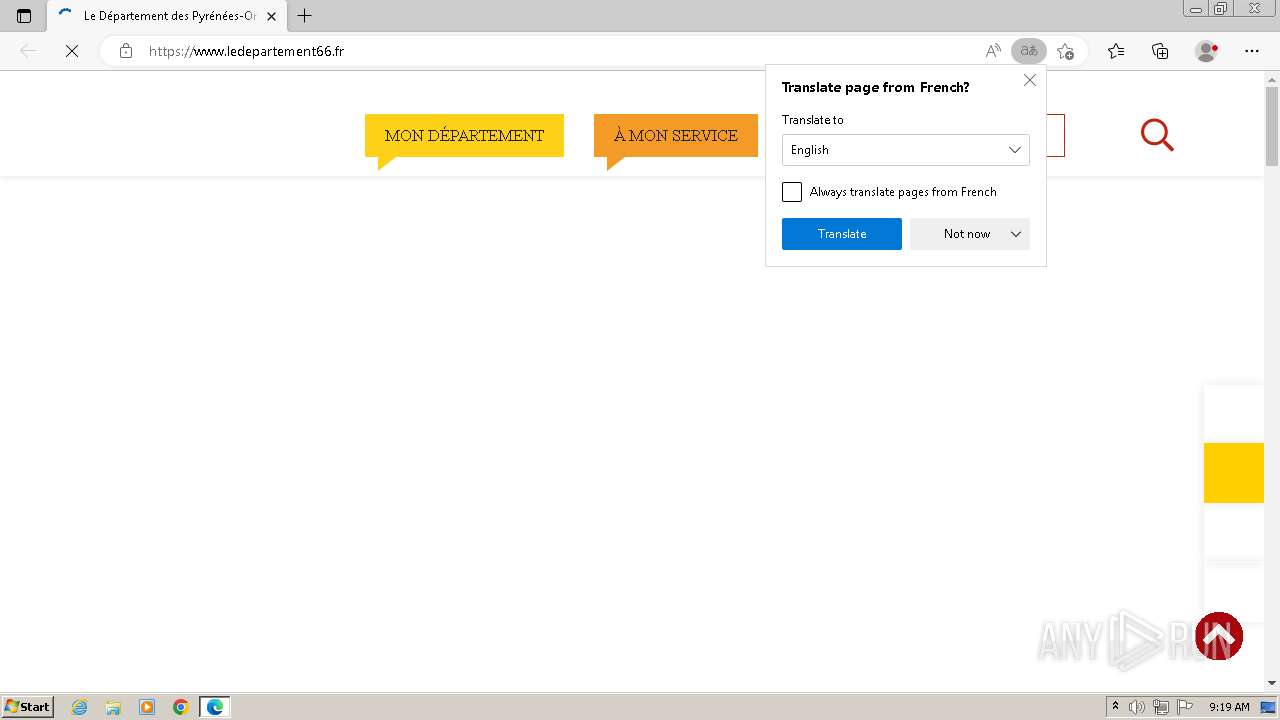Open the À MON SERVICE menu
This screenshot has width=1280, height=720.
click(676, 136)
